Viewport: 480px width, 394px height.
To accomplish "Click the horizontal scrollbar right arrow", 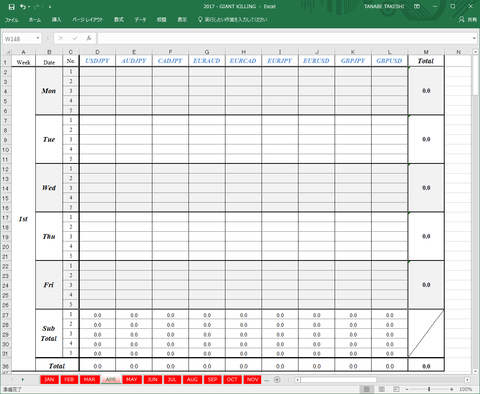I will (467, 380).
